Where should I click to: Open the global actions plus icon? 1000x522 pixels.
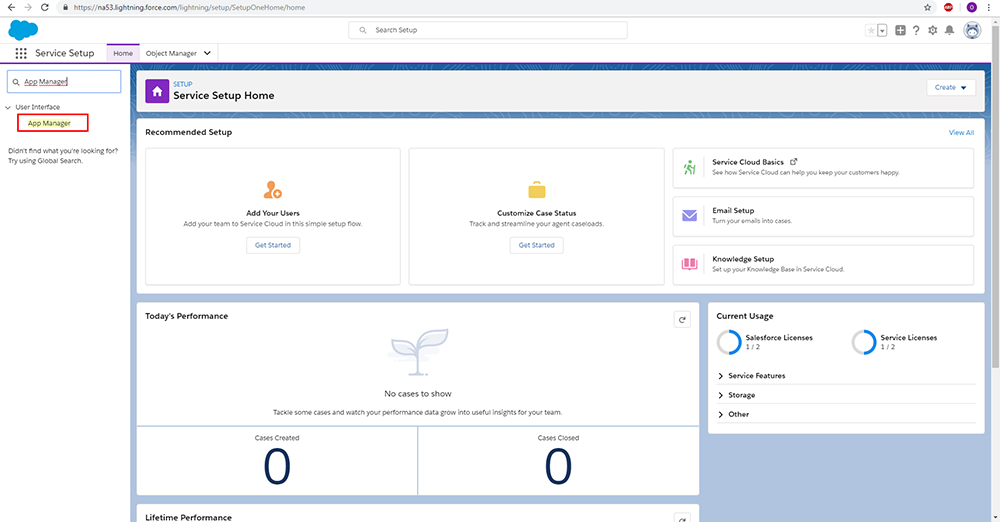[x=900, y=30]
